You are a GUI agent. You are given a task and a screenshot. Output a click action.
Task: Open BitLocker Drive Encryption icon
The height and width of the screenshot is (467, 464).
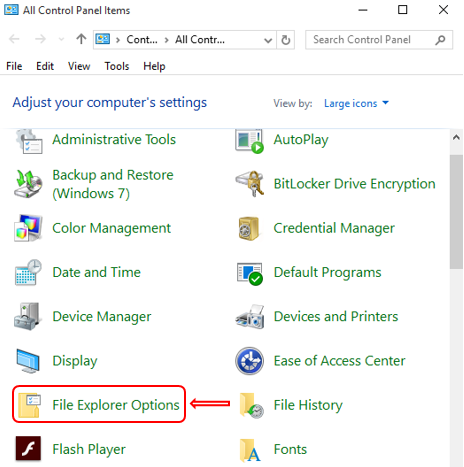(249, 184)
